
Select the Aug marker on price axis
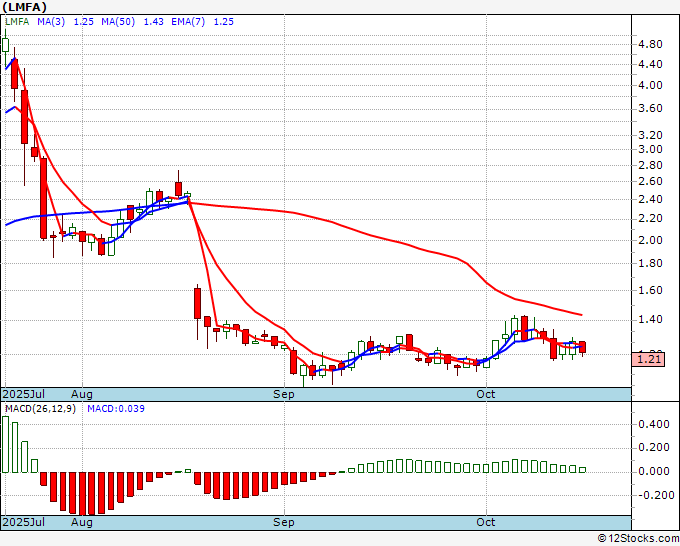(82, 394)
